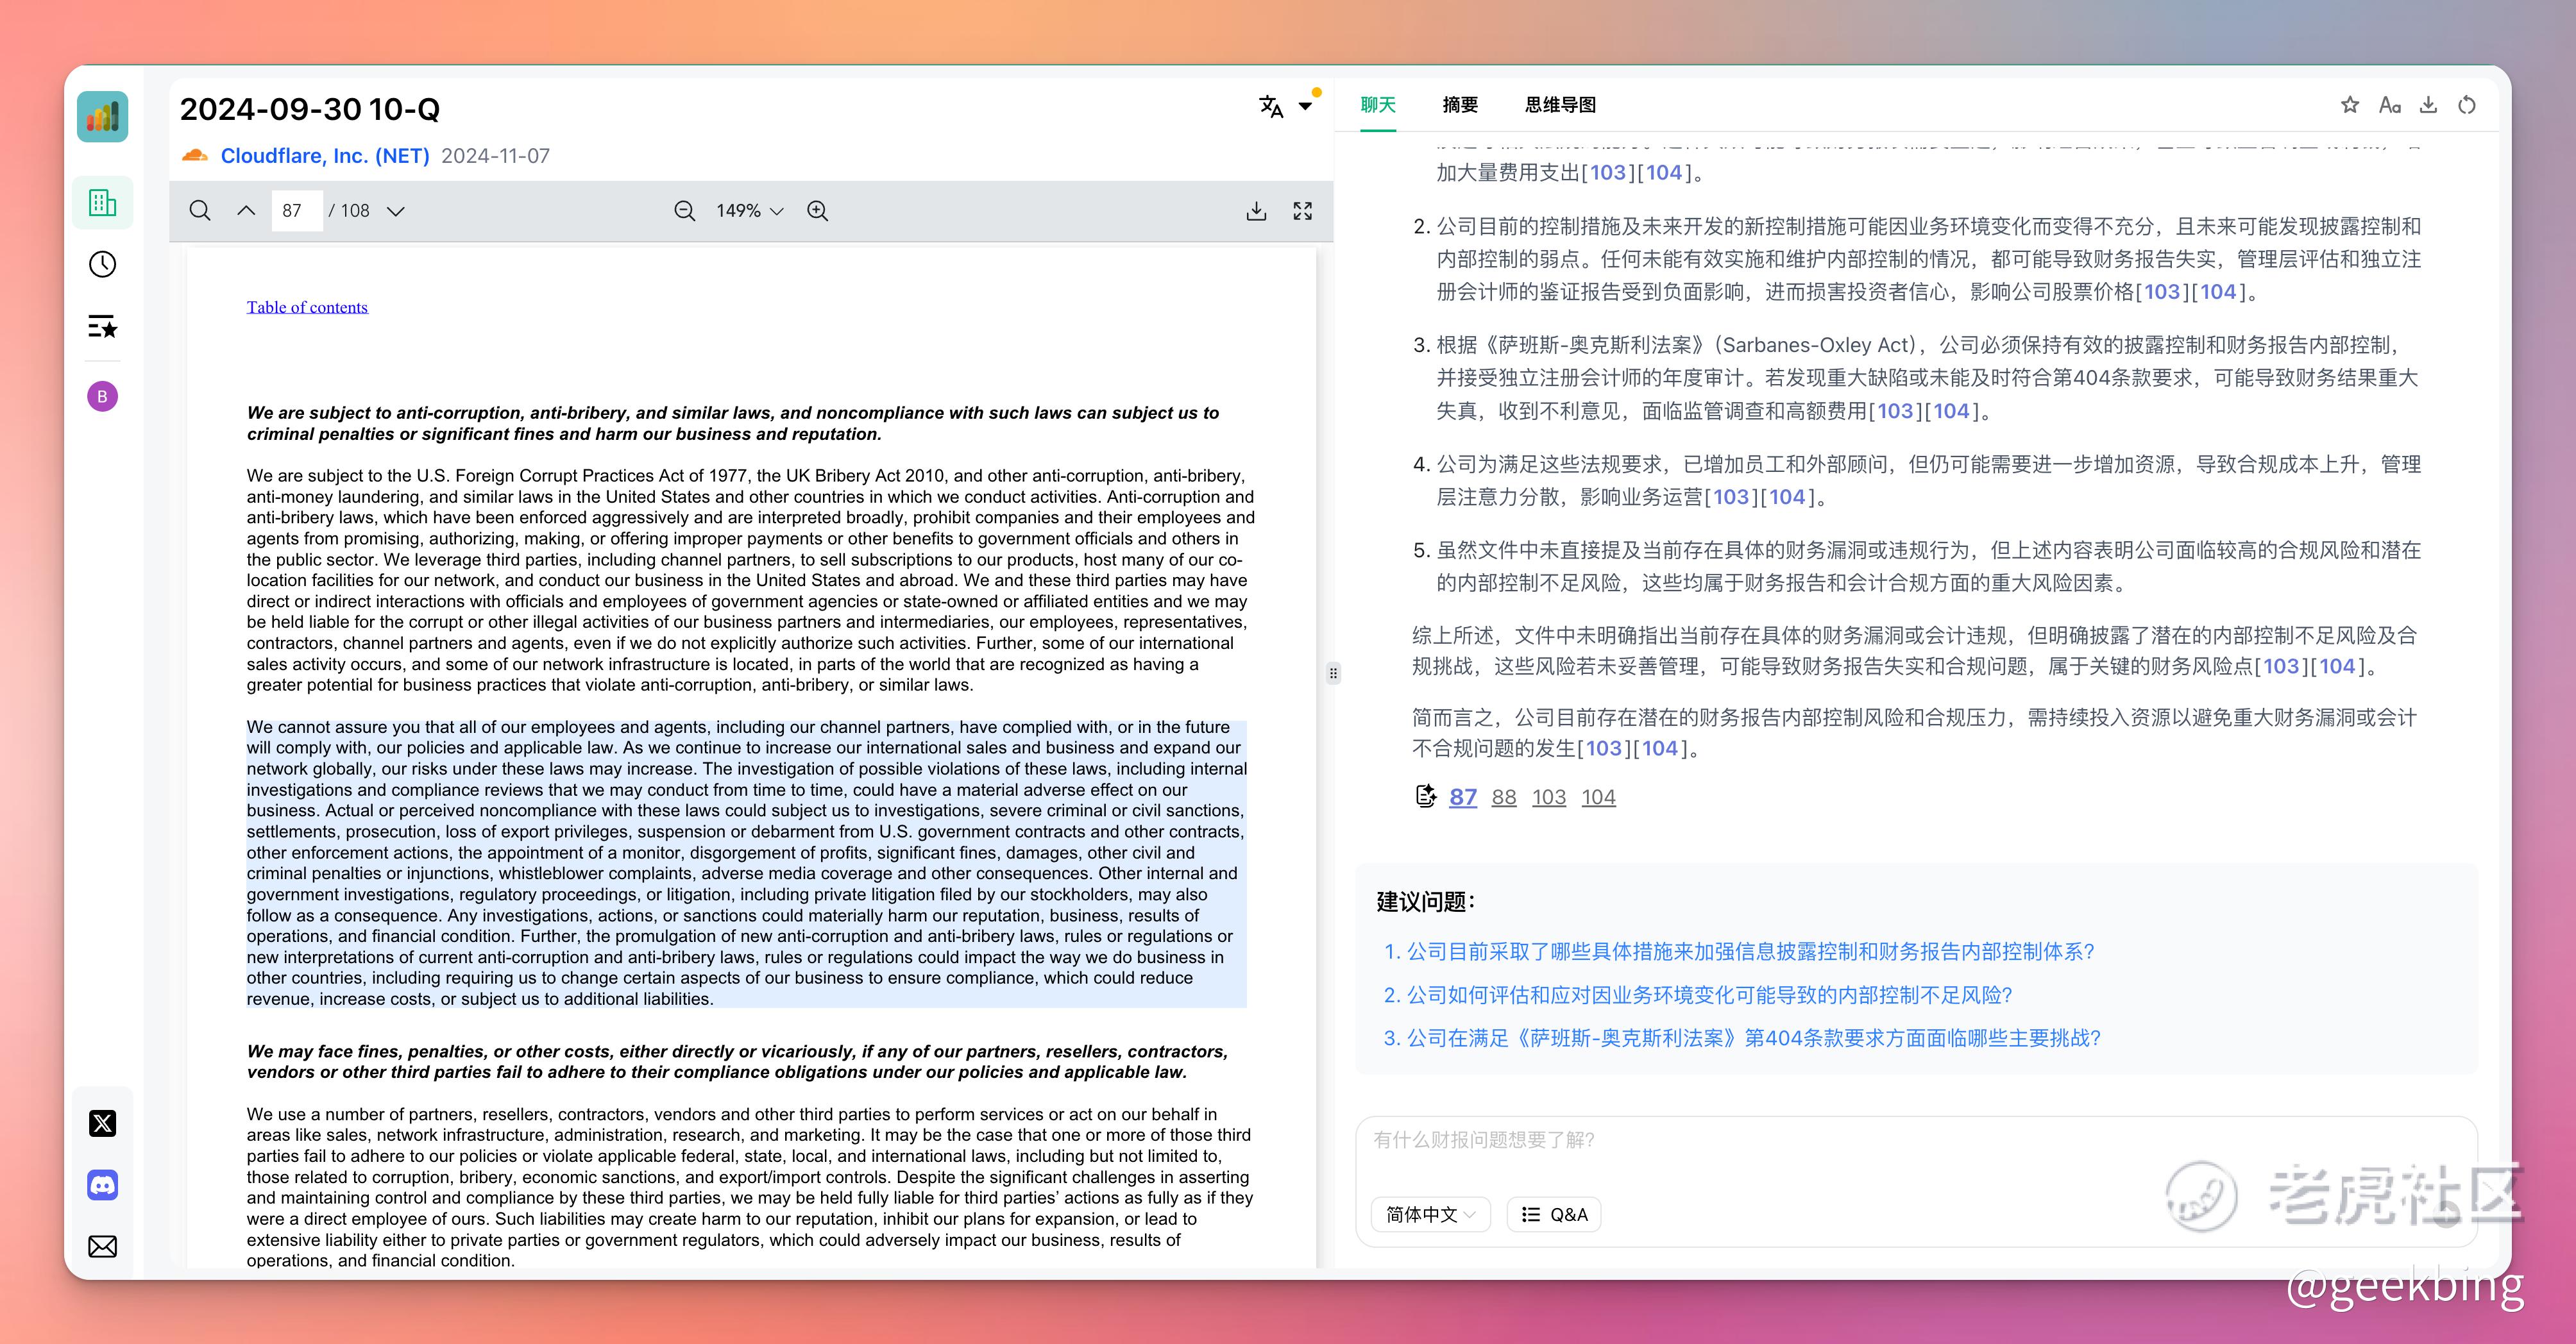Click the Table of contents link
Viewport: 2576px width, 1344px height.
click(307, 307)
